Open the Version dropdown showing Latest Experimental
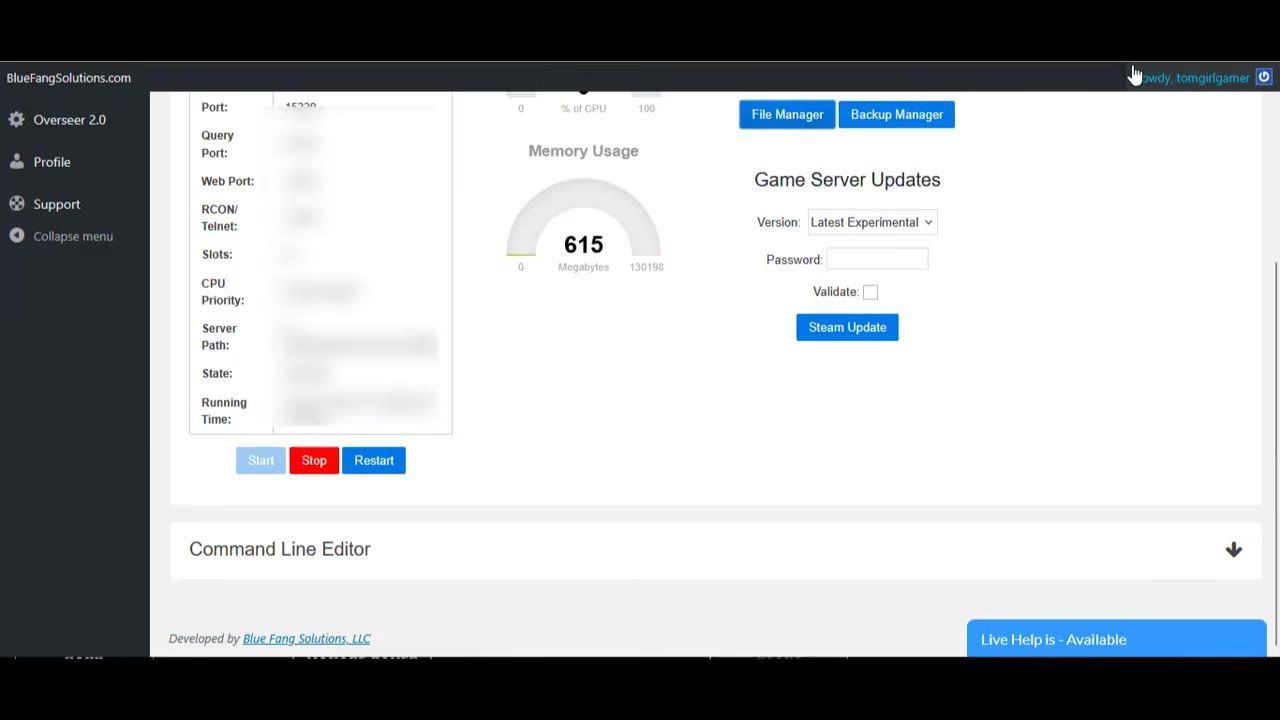The image size is (1280, 720). (872, 222)
